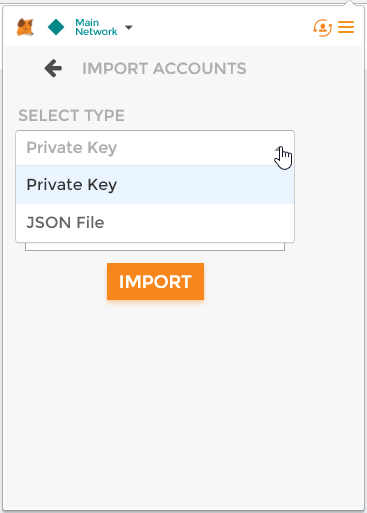Expand the network selector caret
This screenshot has height=513, width=367.
[x=129, y=27]
